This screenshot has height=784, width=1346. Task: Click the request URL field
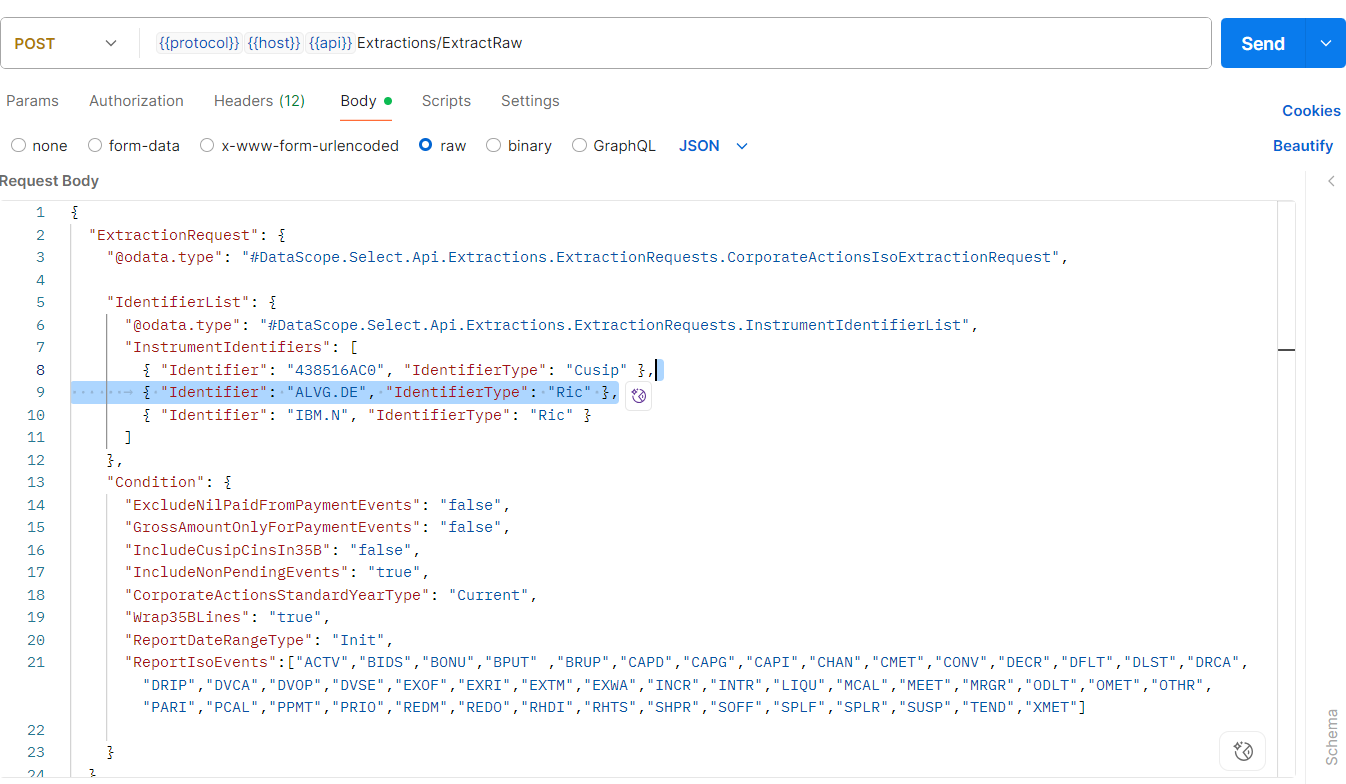point(675,43)
